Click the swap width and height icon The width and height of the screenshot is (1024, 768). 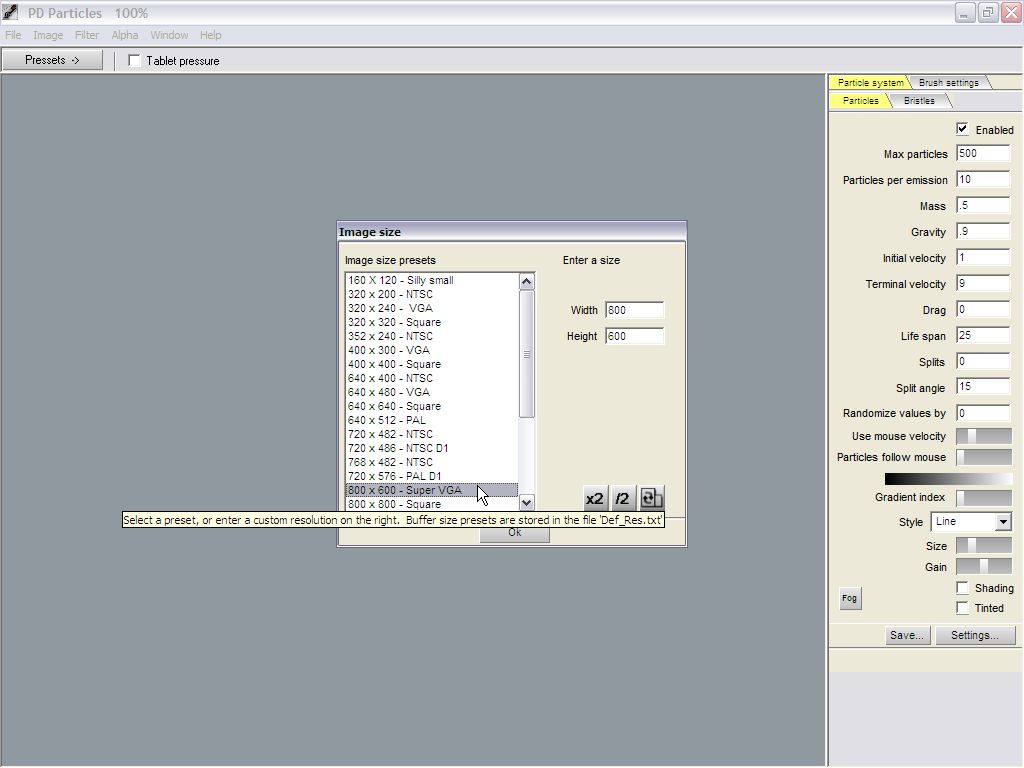pyautogui.click(x=651, y=498)
